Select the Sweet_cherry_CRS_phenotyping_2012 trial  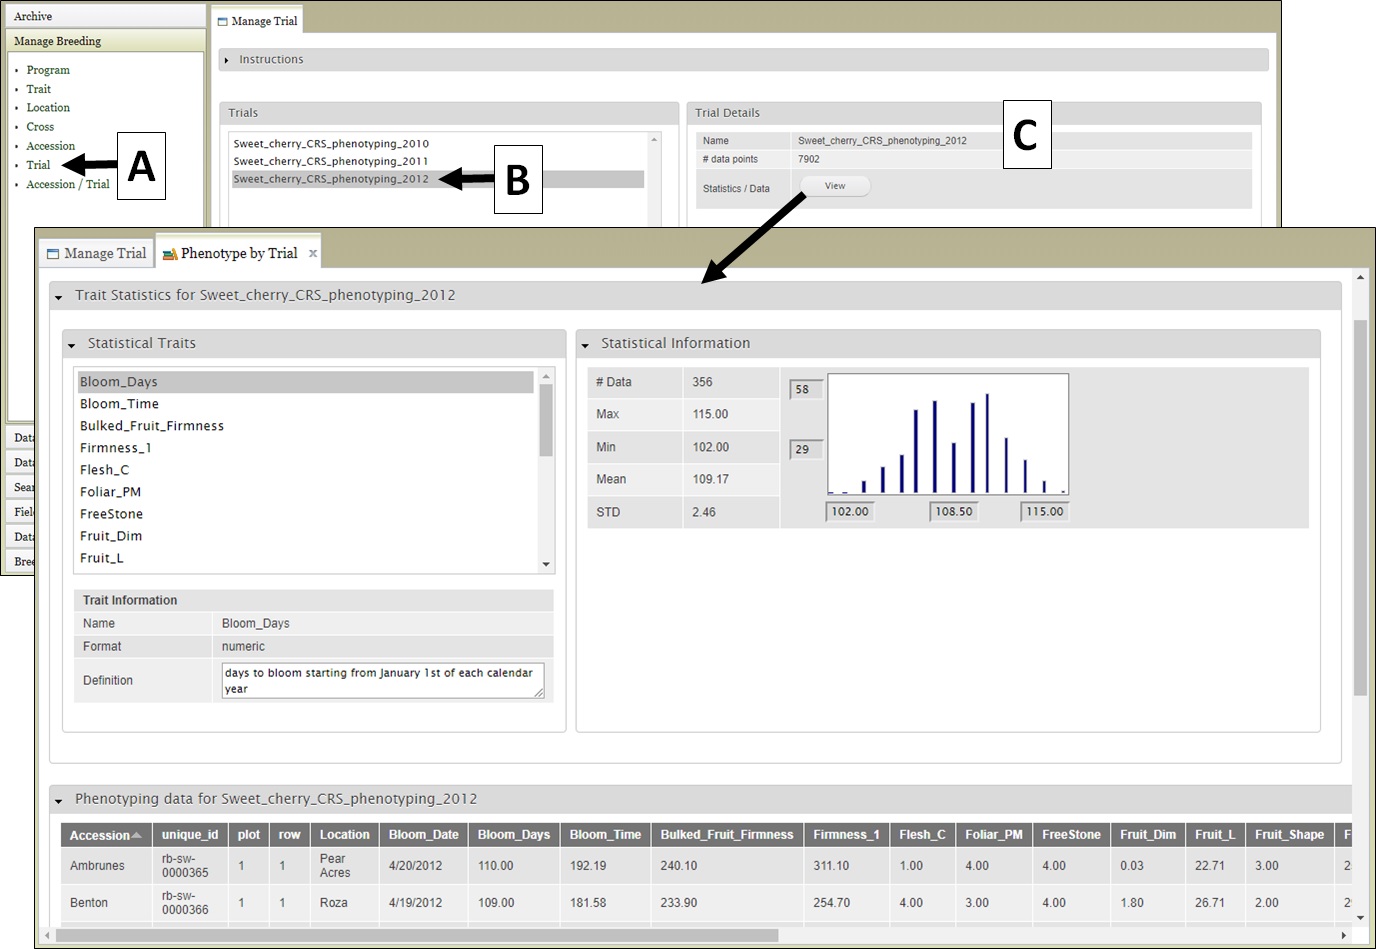[x=438, y=179]
